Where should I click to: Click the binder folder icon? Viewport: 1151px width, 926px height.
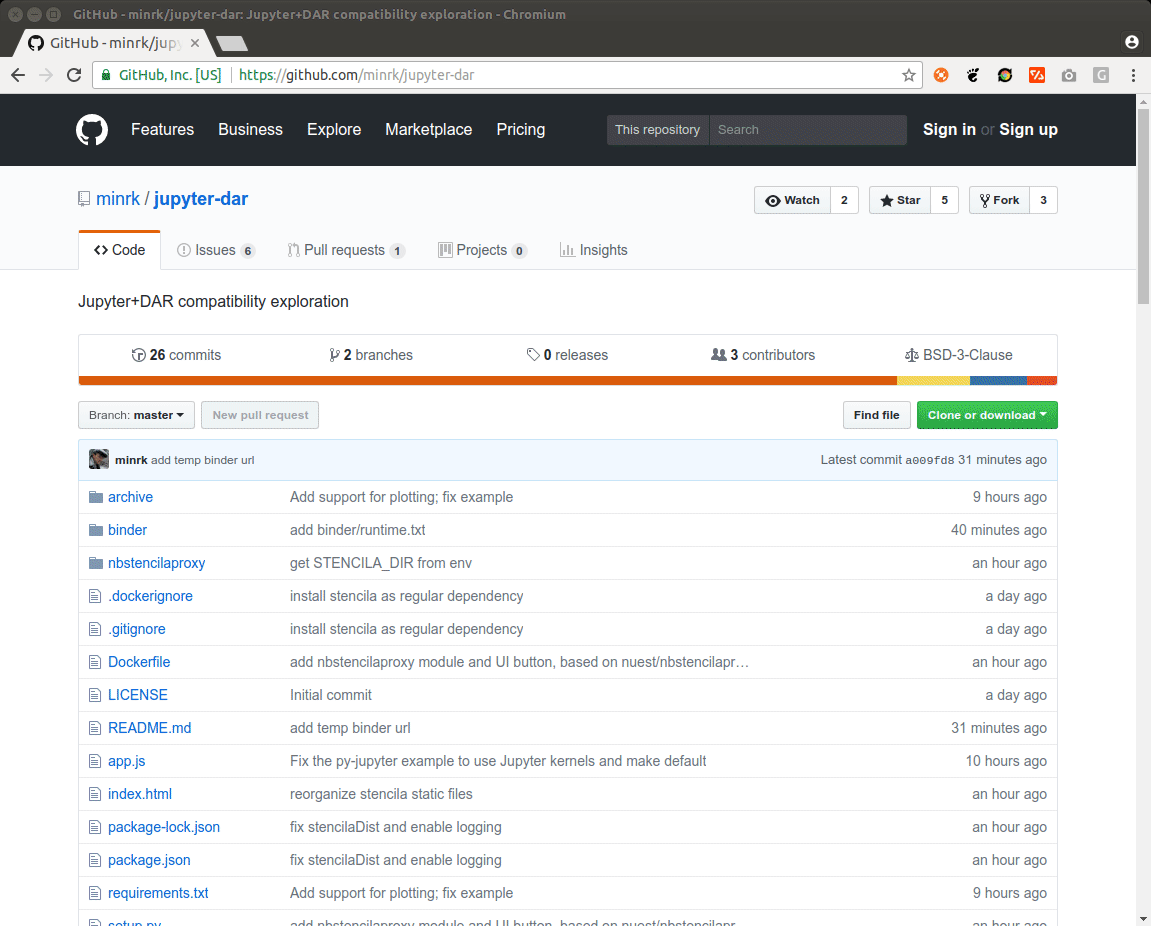(95, 530)
